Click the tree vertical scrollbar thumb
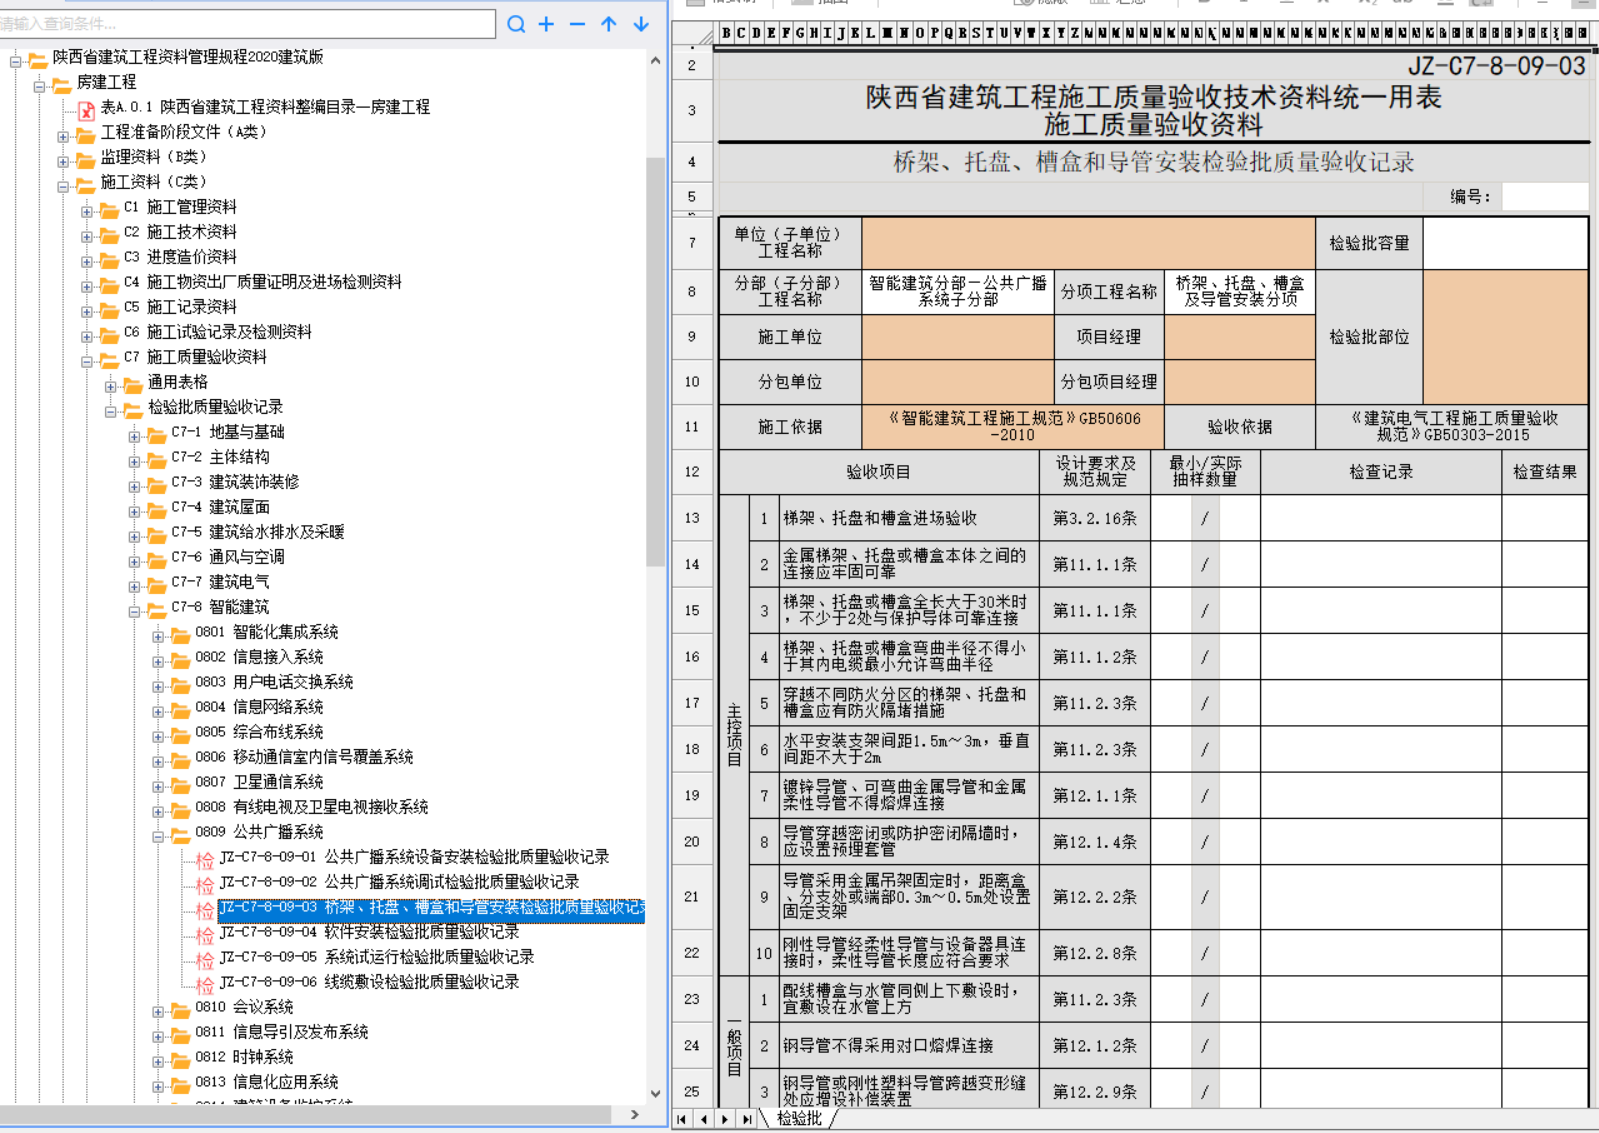1599x1133 pixels. (655, 362)
